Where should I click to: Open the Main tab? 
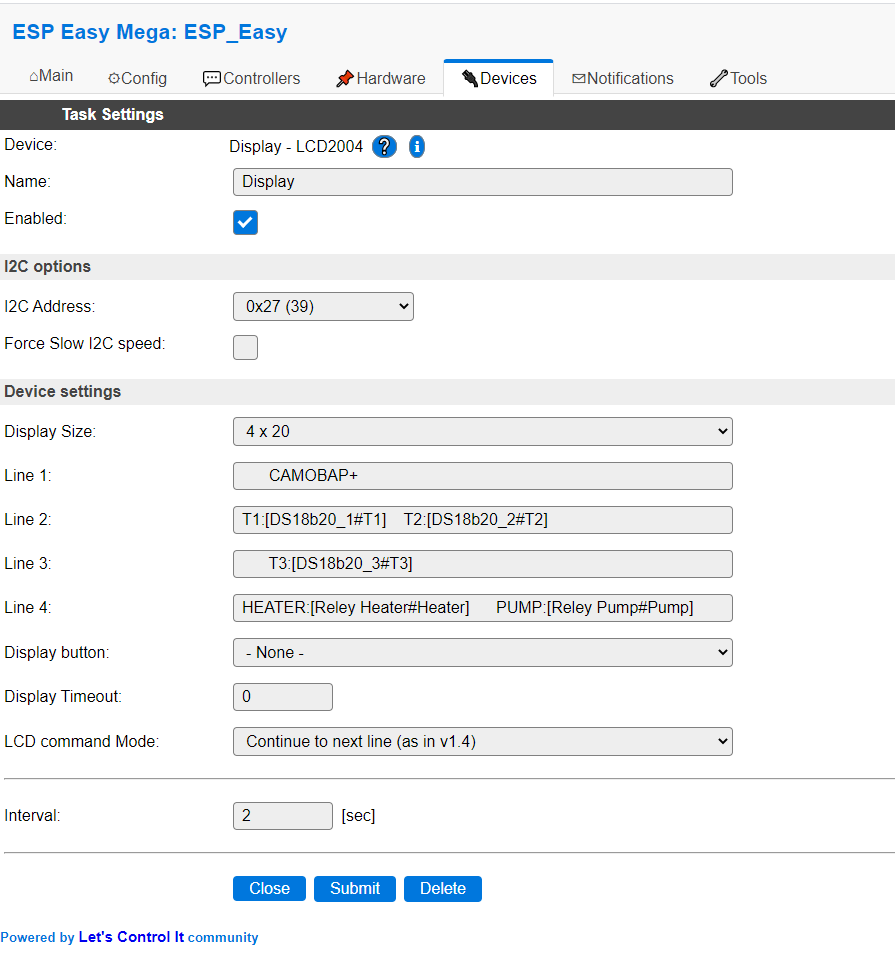(51, 76)
